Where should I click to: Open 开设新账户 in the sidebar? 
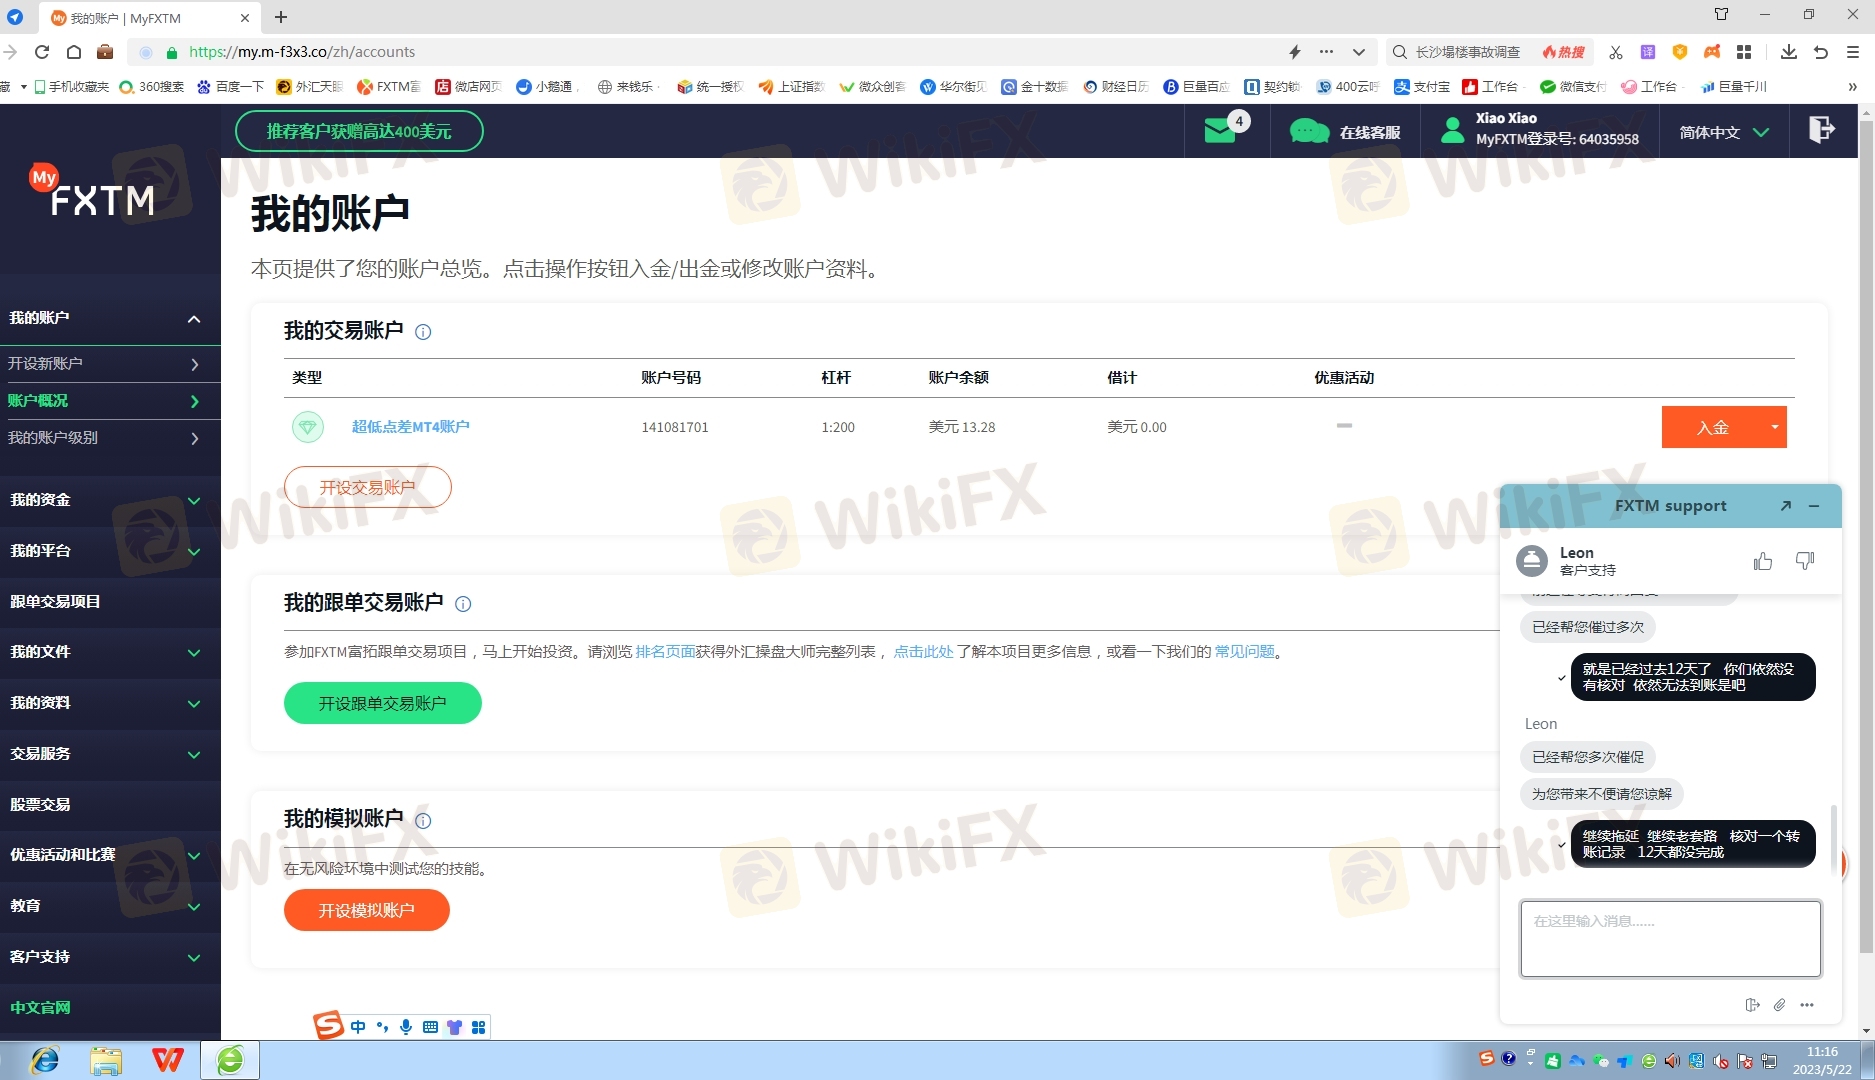point(110,364)
